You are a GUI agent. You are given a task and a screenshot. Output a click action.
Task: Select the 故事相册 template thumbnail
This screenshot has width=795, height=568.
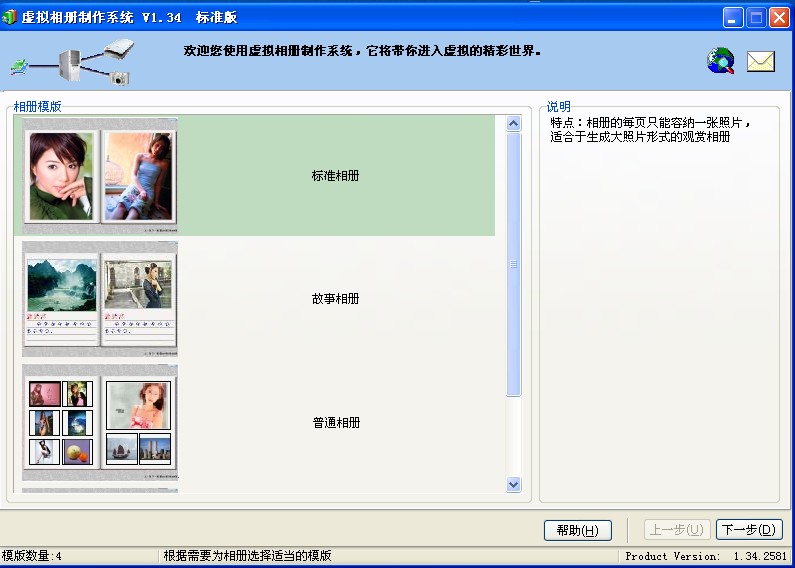[x=100, y=299]
